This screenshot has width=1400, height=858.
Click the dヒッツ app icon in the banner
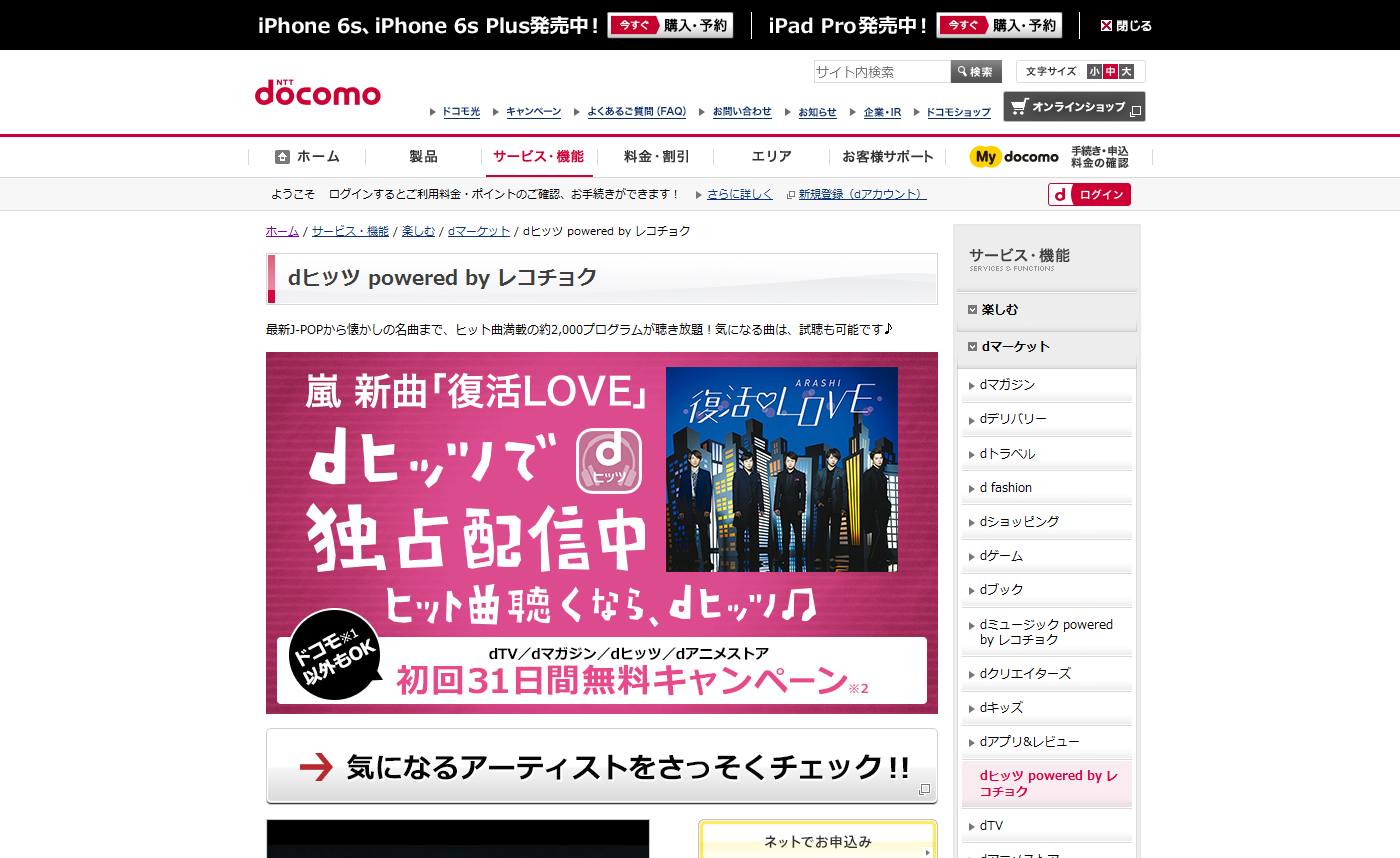click(x=609, y=459)
